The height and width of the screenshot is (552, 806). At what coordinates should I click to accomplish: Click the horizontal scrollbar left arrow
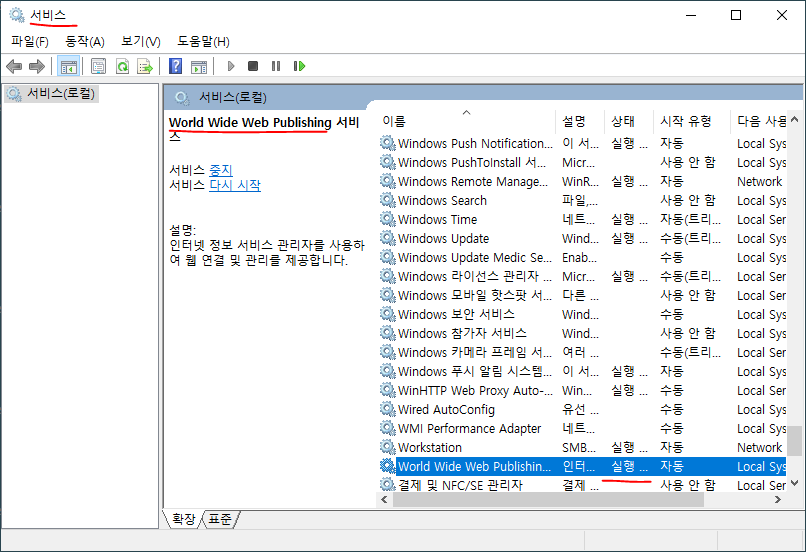[x=384, y=500]
